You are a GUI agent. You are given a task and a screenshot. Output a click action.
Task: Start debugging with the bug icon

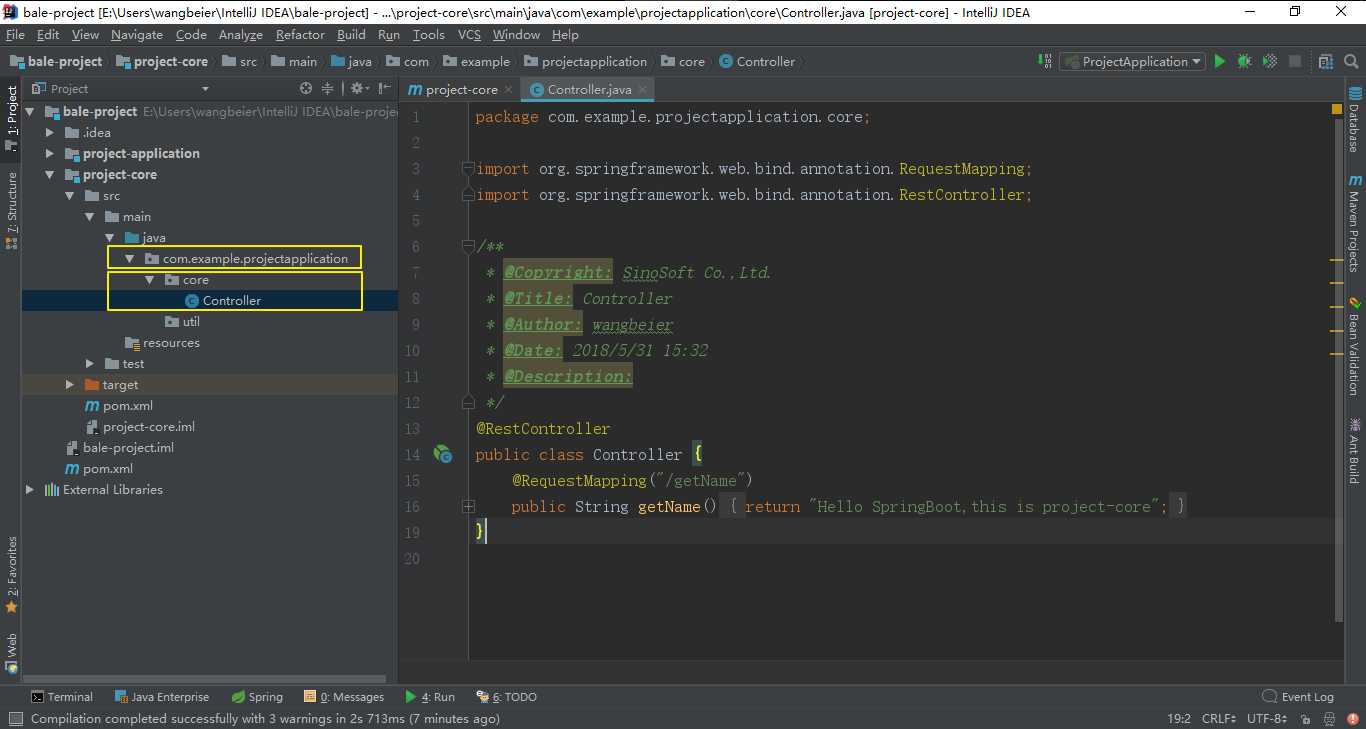pyautogui.click(x=1244, y=62)
